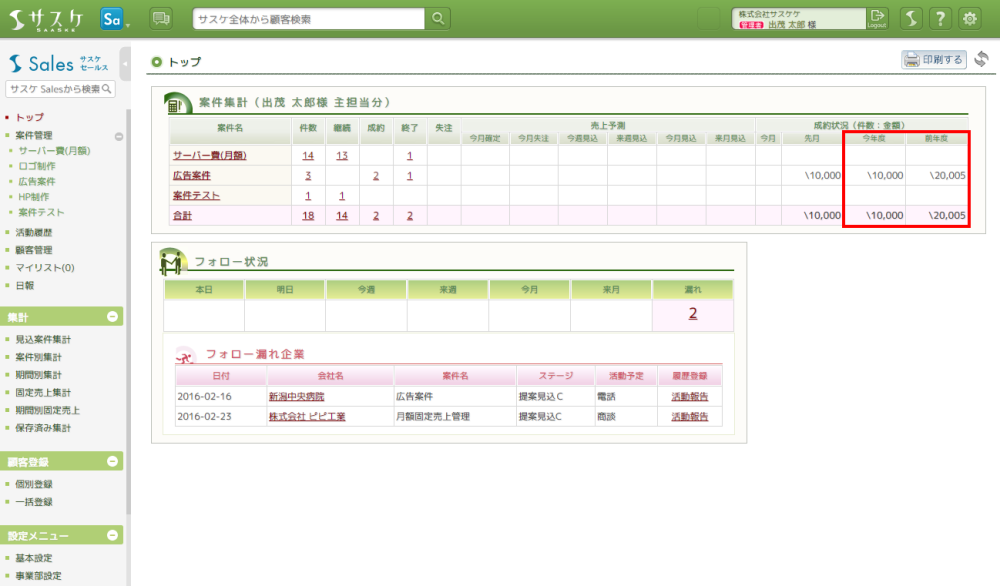
Task: Collapse the 顧客登録 sidebar section
Action: click(x=113, y=462)
